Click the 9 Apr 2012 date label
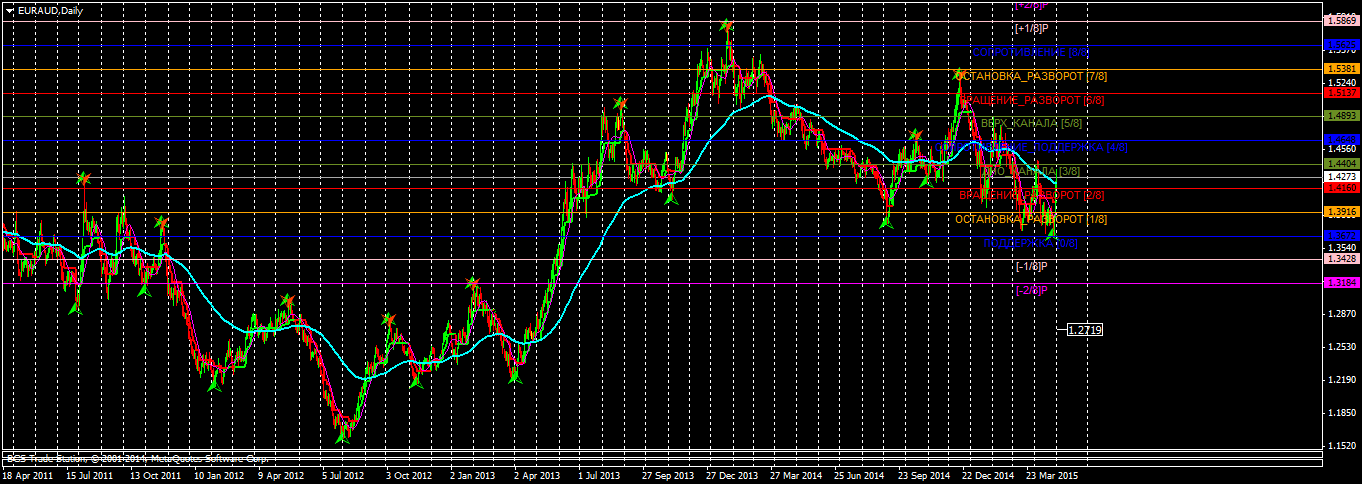Screen dimensions: 1362x484 [x=281, y=476]
